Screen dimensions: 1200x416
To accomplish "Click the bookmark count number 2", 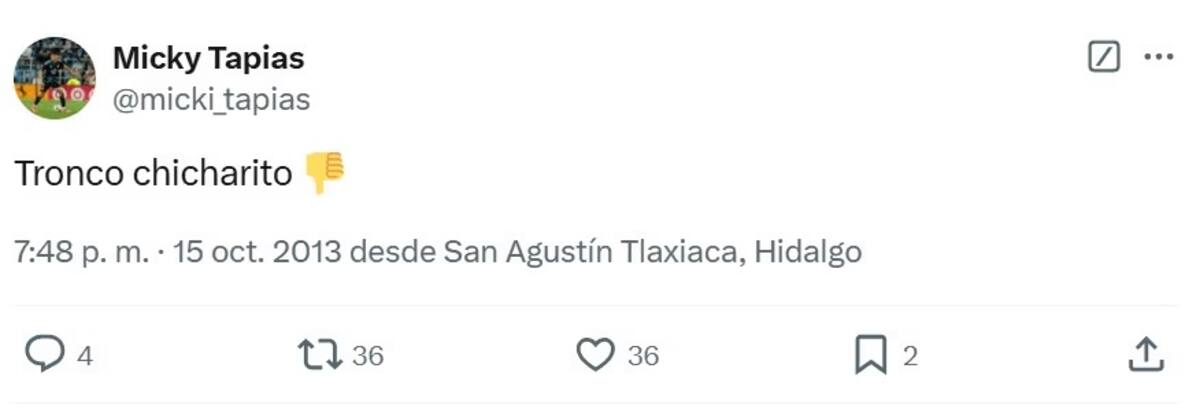I will coord(910,356).
